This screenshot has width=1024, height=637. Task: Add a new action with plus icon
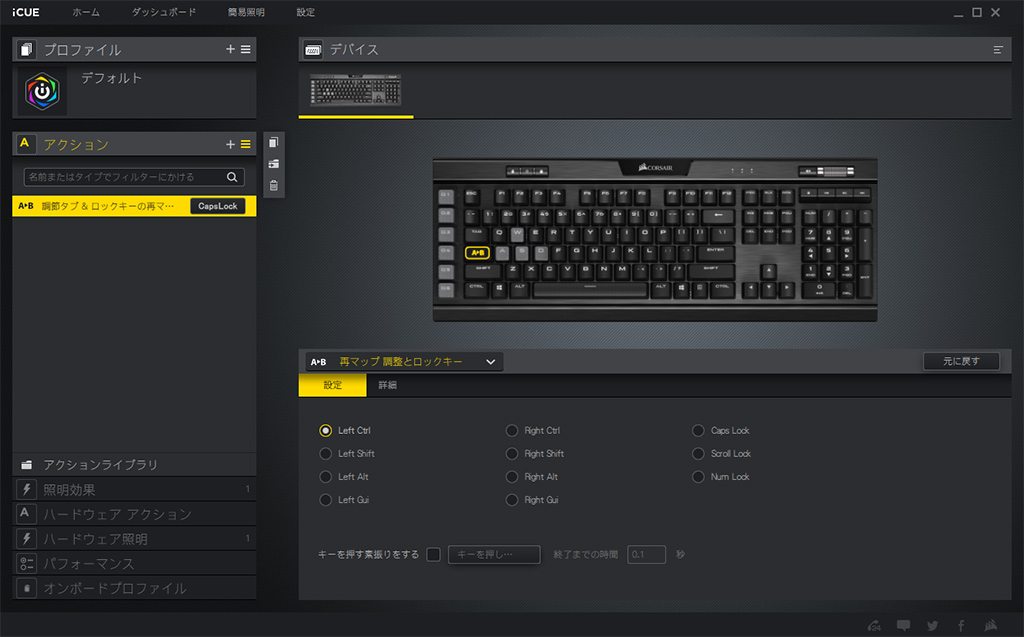(x=230, y=144)
